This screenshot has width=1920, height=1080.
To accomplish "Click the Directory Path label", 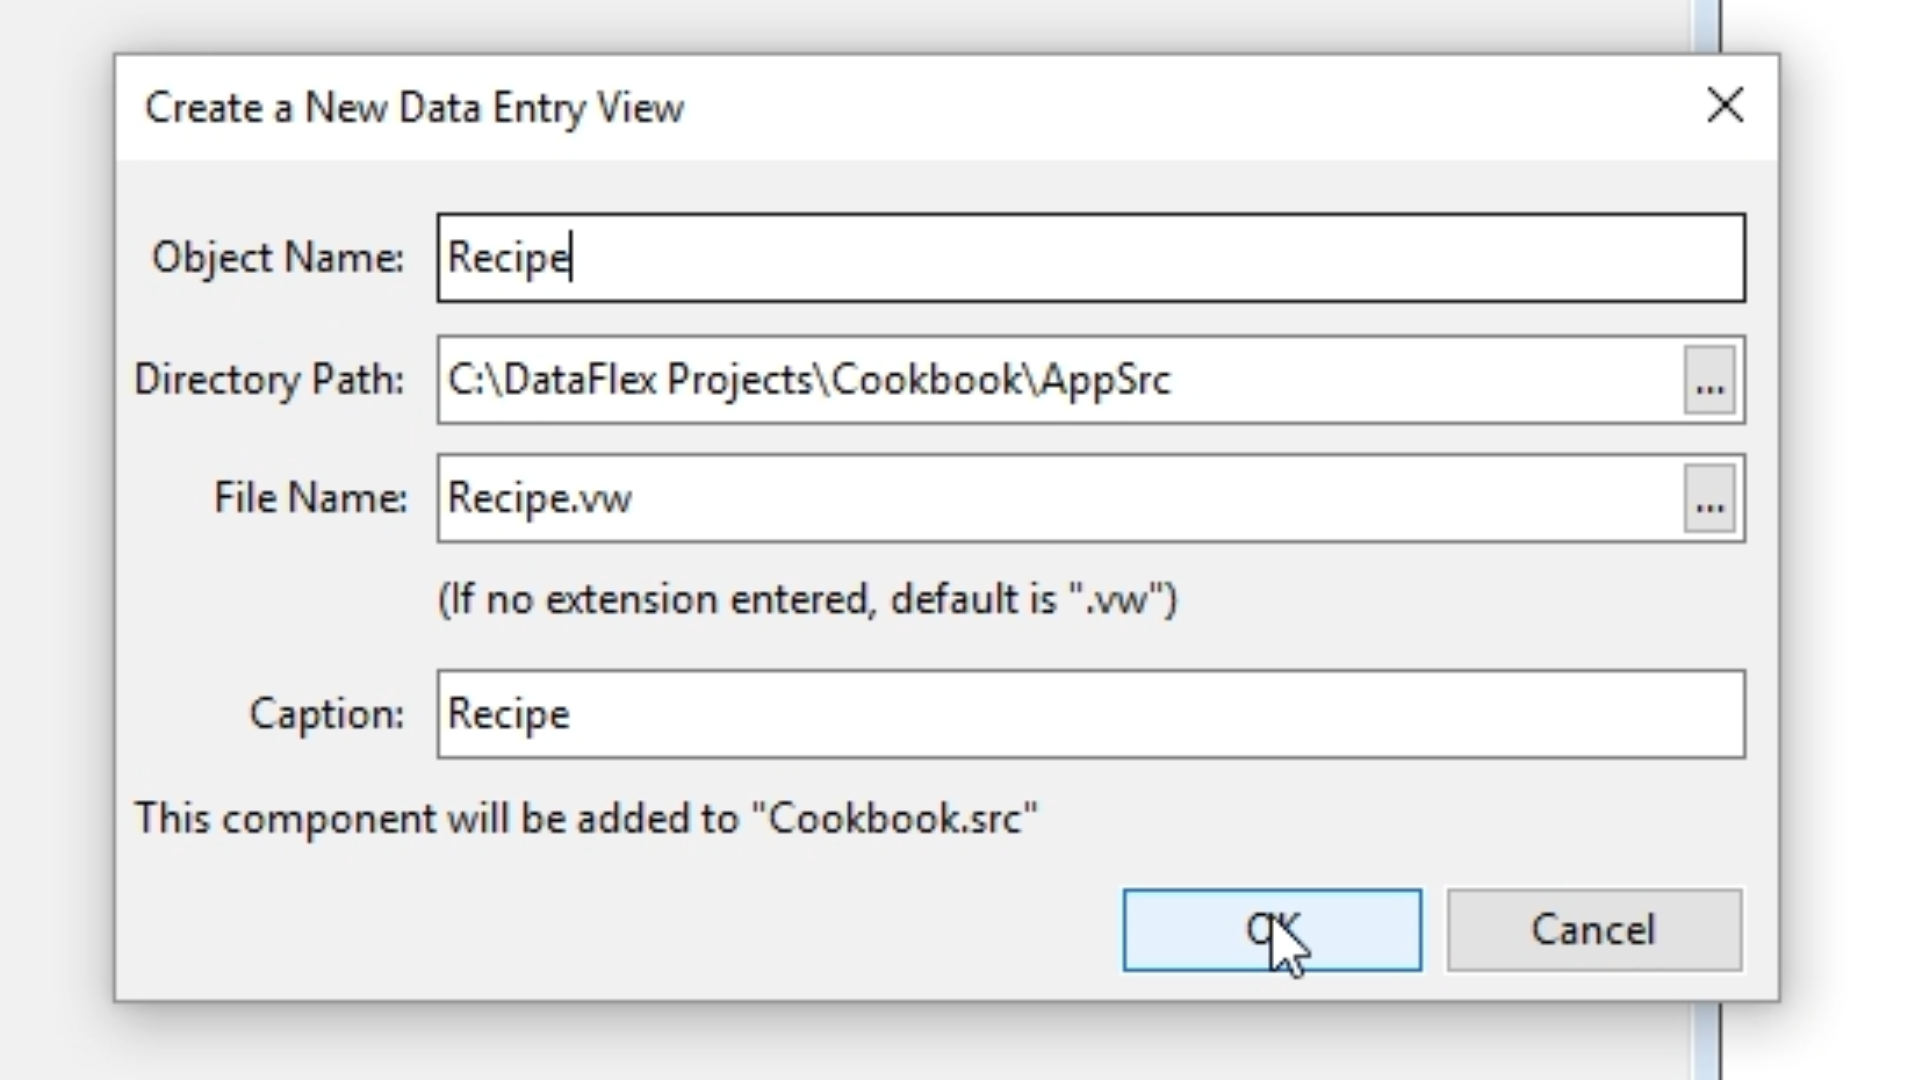I will [x=269, y=380].
